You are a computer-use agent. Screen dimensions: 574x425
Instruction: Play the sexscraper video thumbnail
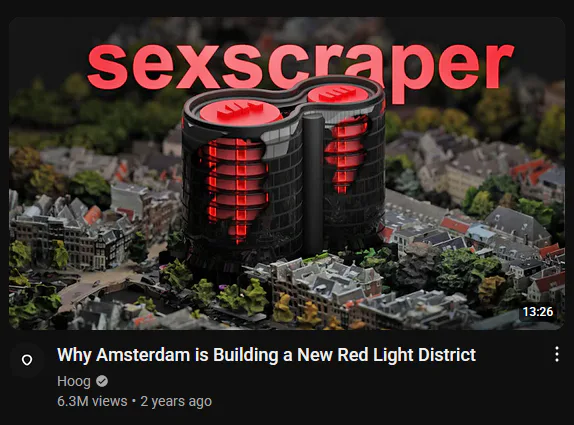click(287, 174)
